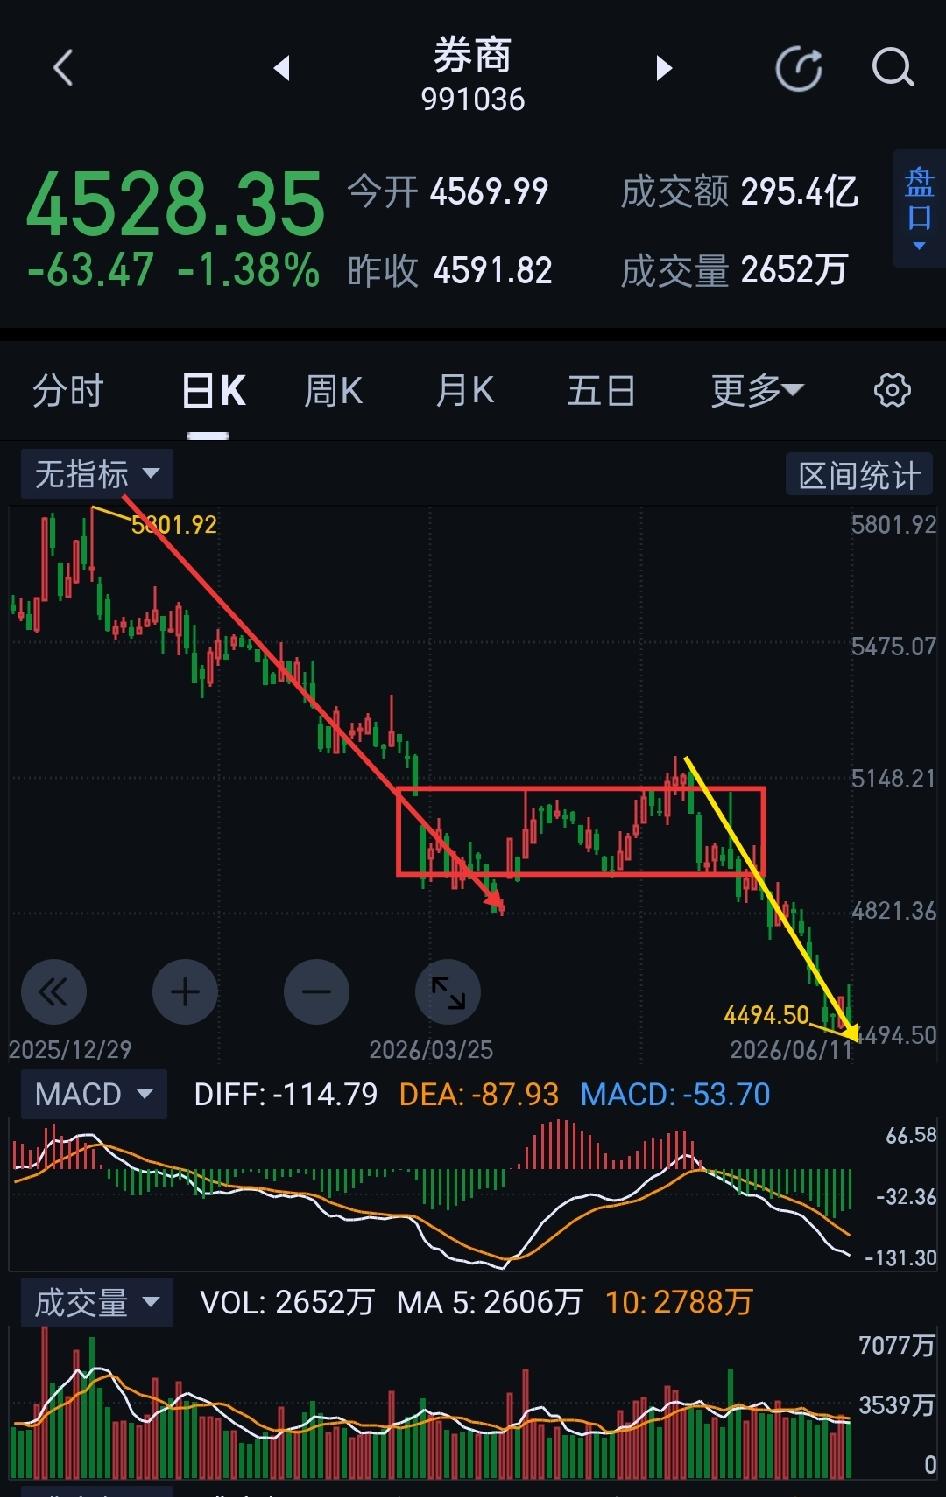Expand the 更多 period menu
The width and height of the screenshot is (946, 1497).
coord(757,390)
